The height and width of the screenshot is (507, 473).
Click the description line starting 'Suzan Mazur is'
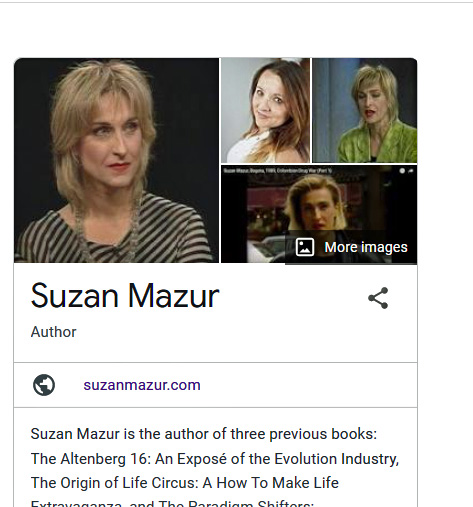click(204, 434)
